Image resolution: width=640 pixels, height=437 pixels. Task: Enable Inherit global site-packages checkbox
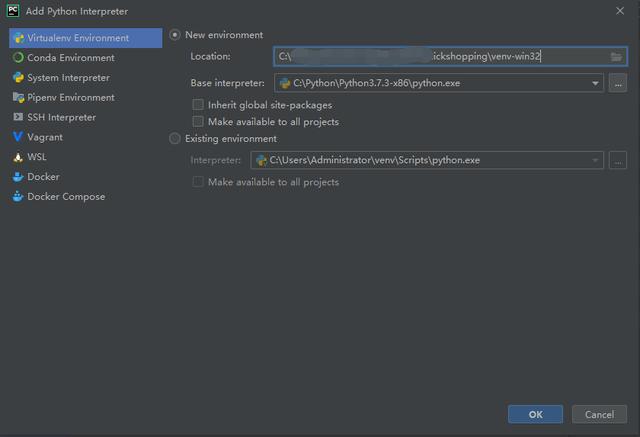click(x=198, y=105)
